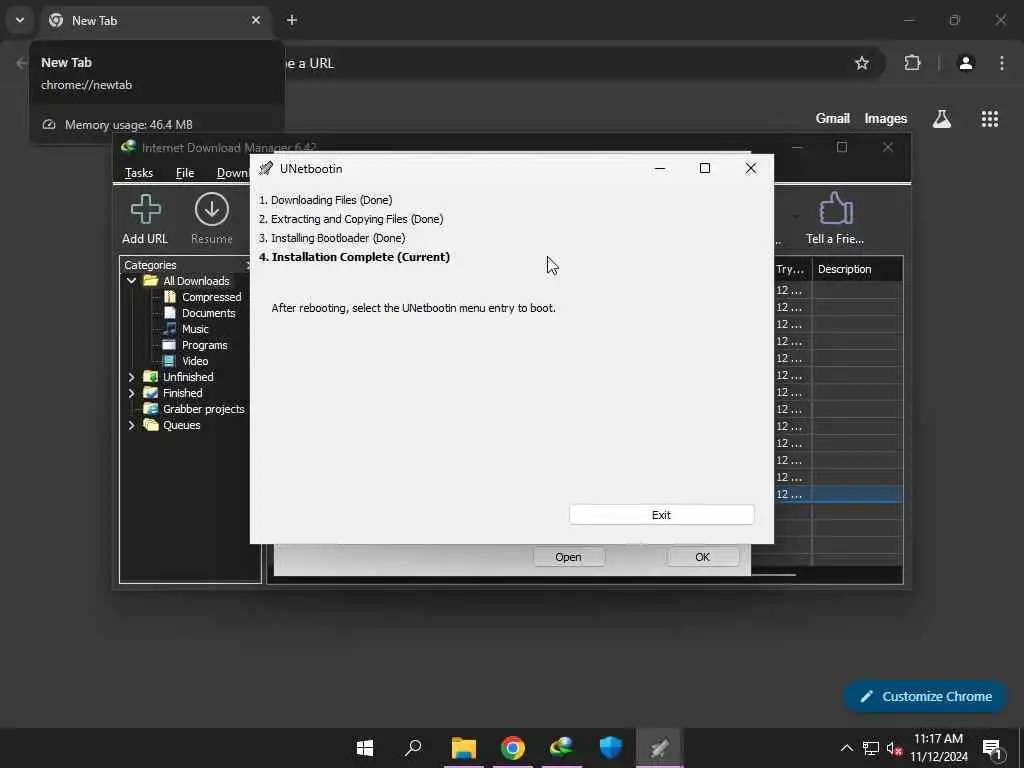1024x768 pixels.
Task: Click the New Tab browser tab
Action: [155, 20]
